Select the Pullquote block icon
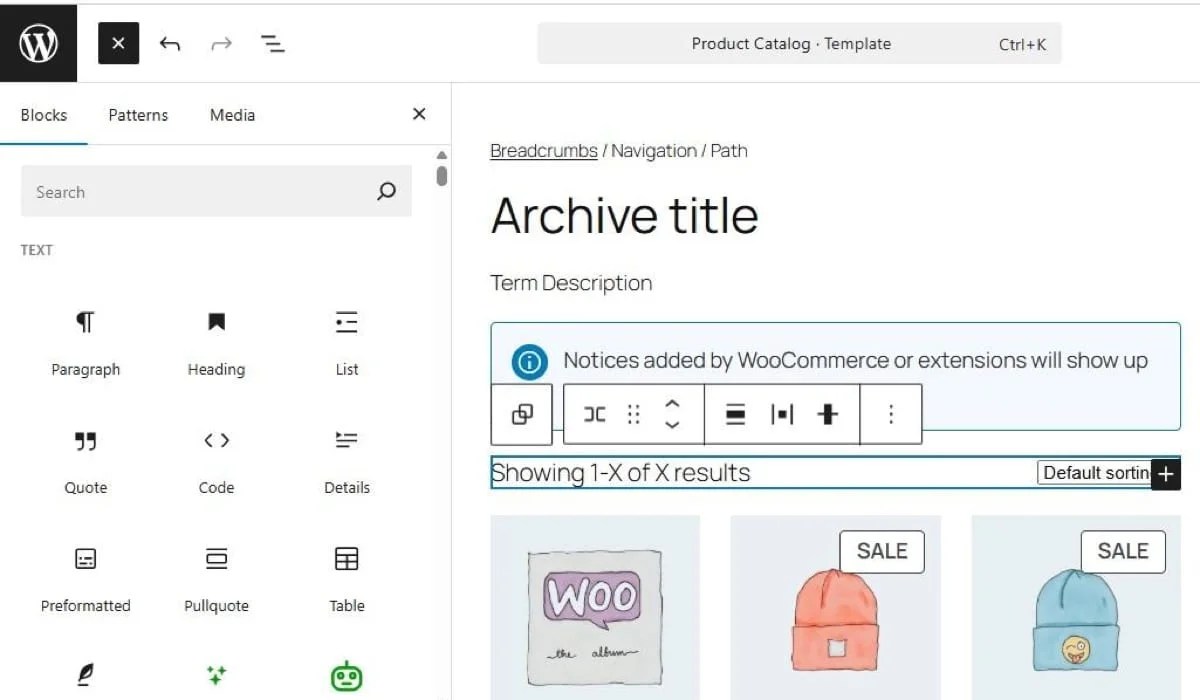1200x700 pixels. [215, 558]
